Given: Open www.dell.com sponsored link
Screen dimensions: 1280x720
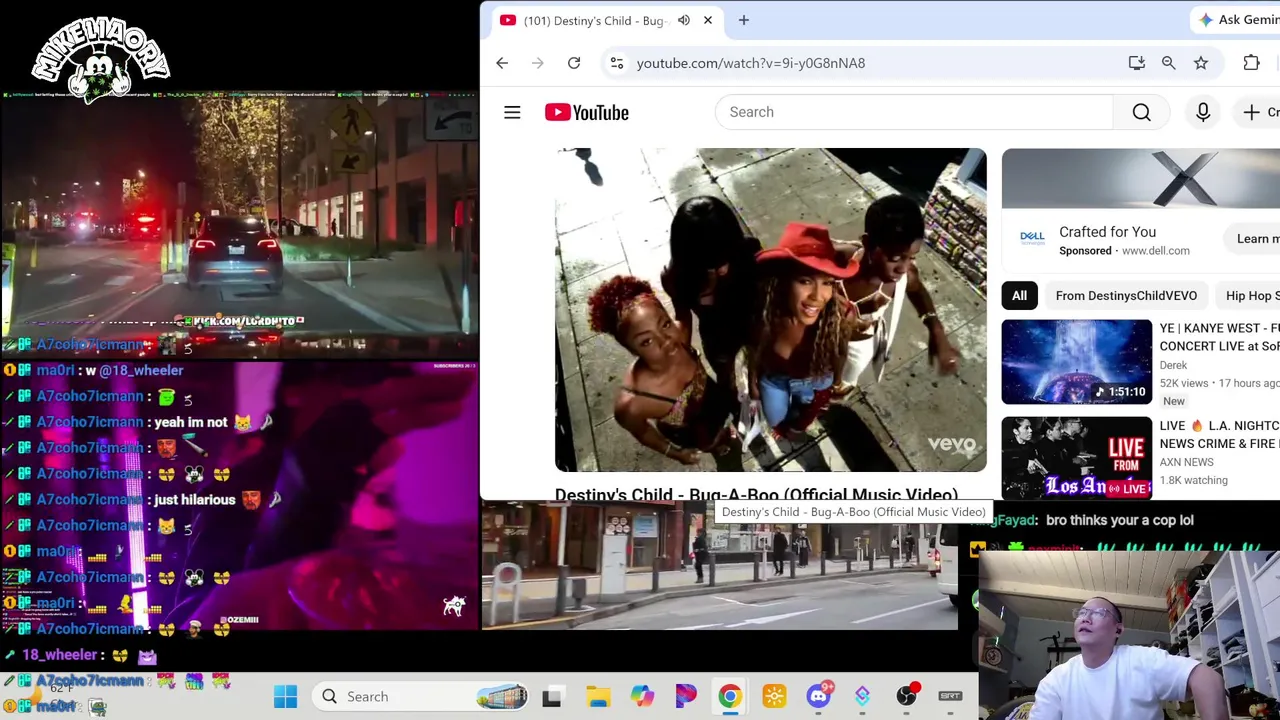Looking at the screenshot, I should point(1155,251).
